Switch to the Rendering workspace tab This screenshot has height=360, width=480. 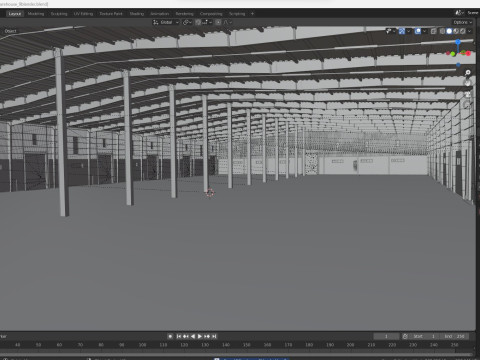184,14
